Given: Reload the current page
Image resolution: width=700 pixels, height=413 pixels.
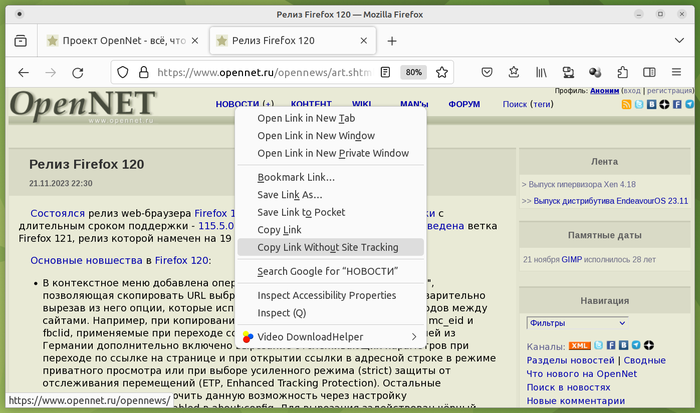Looking at the screenshot, I should [x=78, y=72].
